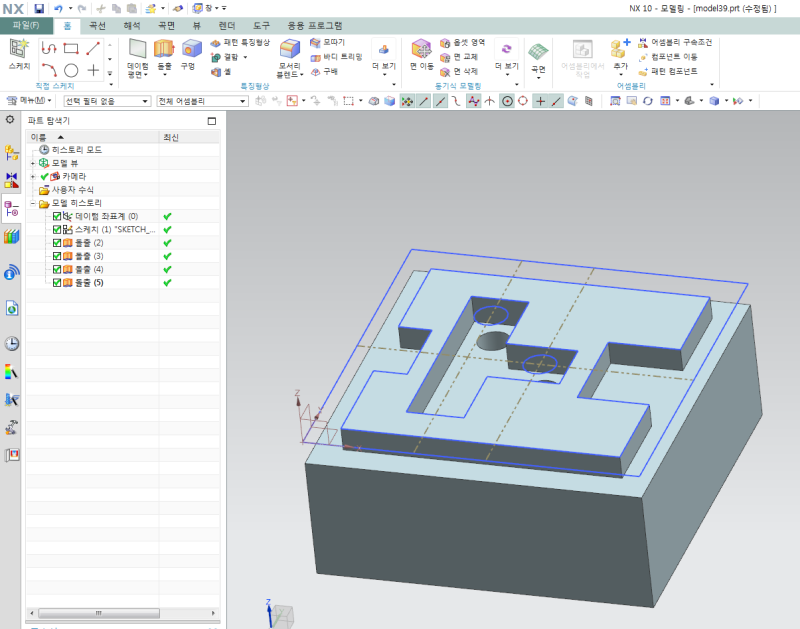
Task: Collapse the Model History (모델 히스토리) node
Action: [33, 203]
